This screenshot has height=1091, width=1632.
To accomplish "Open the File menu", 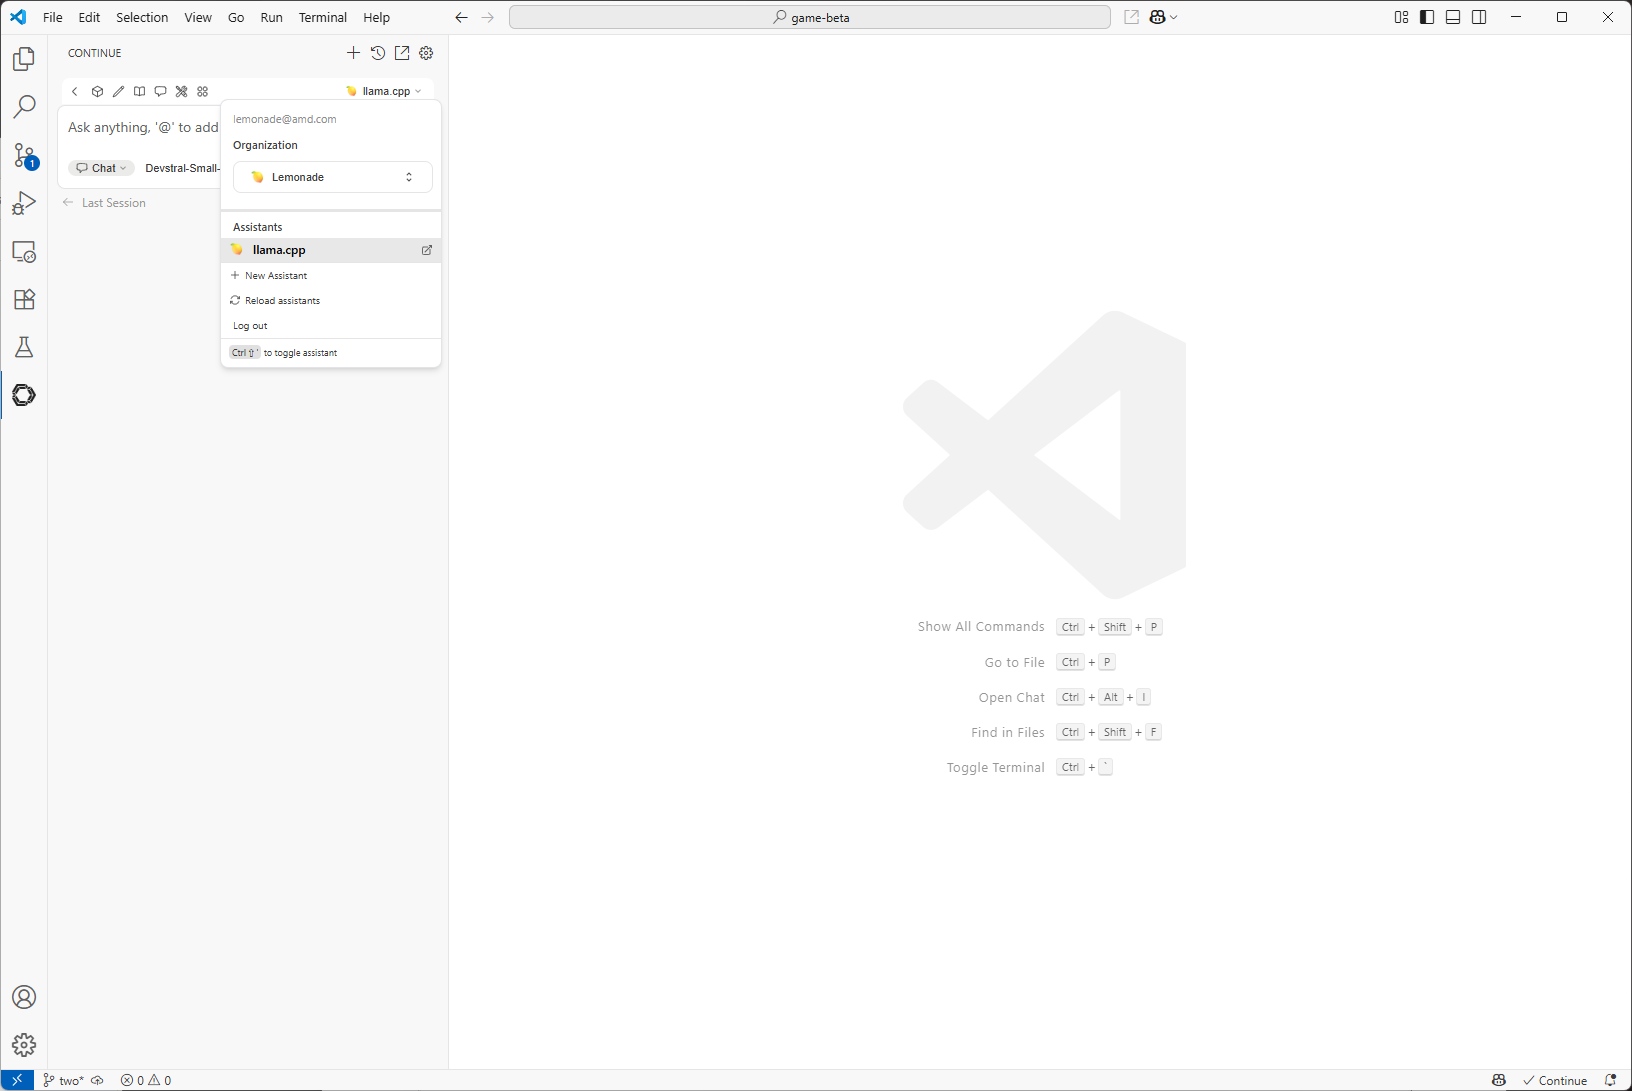I will point(53,17).
